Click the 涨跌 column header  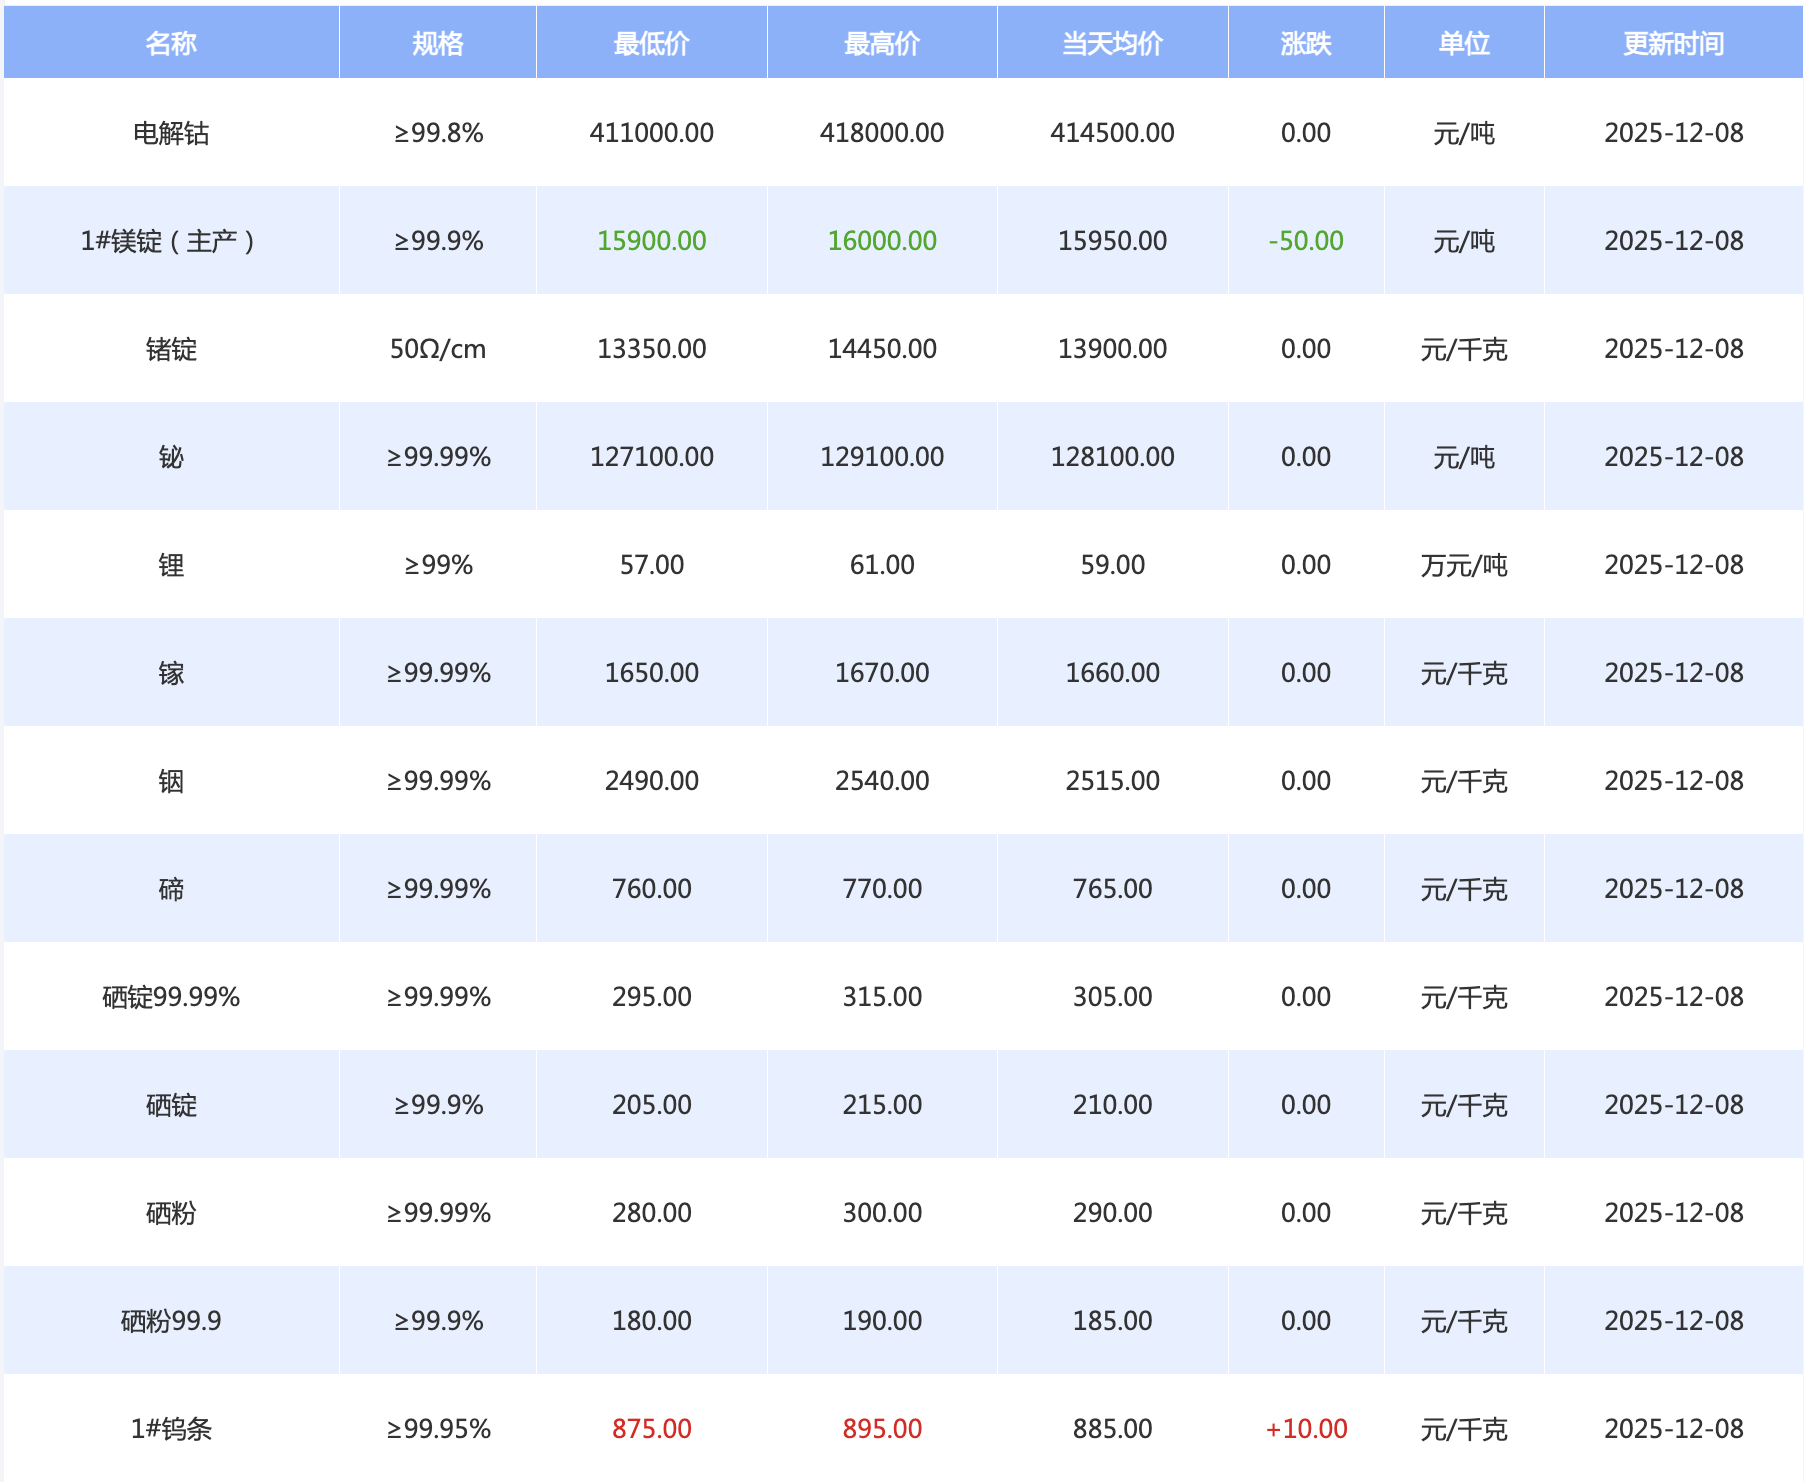pos(1305,43)
